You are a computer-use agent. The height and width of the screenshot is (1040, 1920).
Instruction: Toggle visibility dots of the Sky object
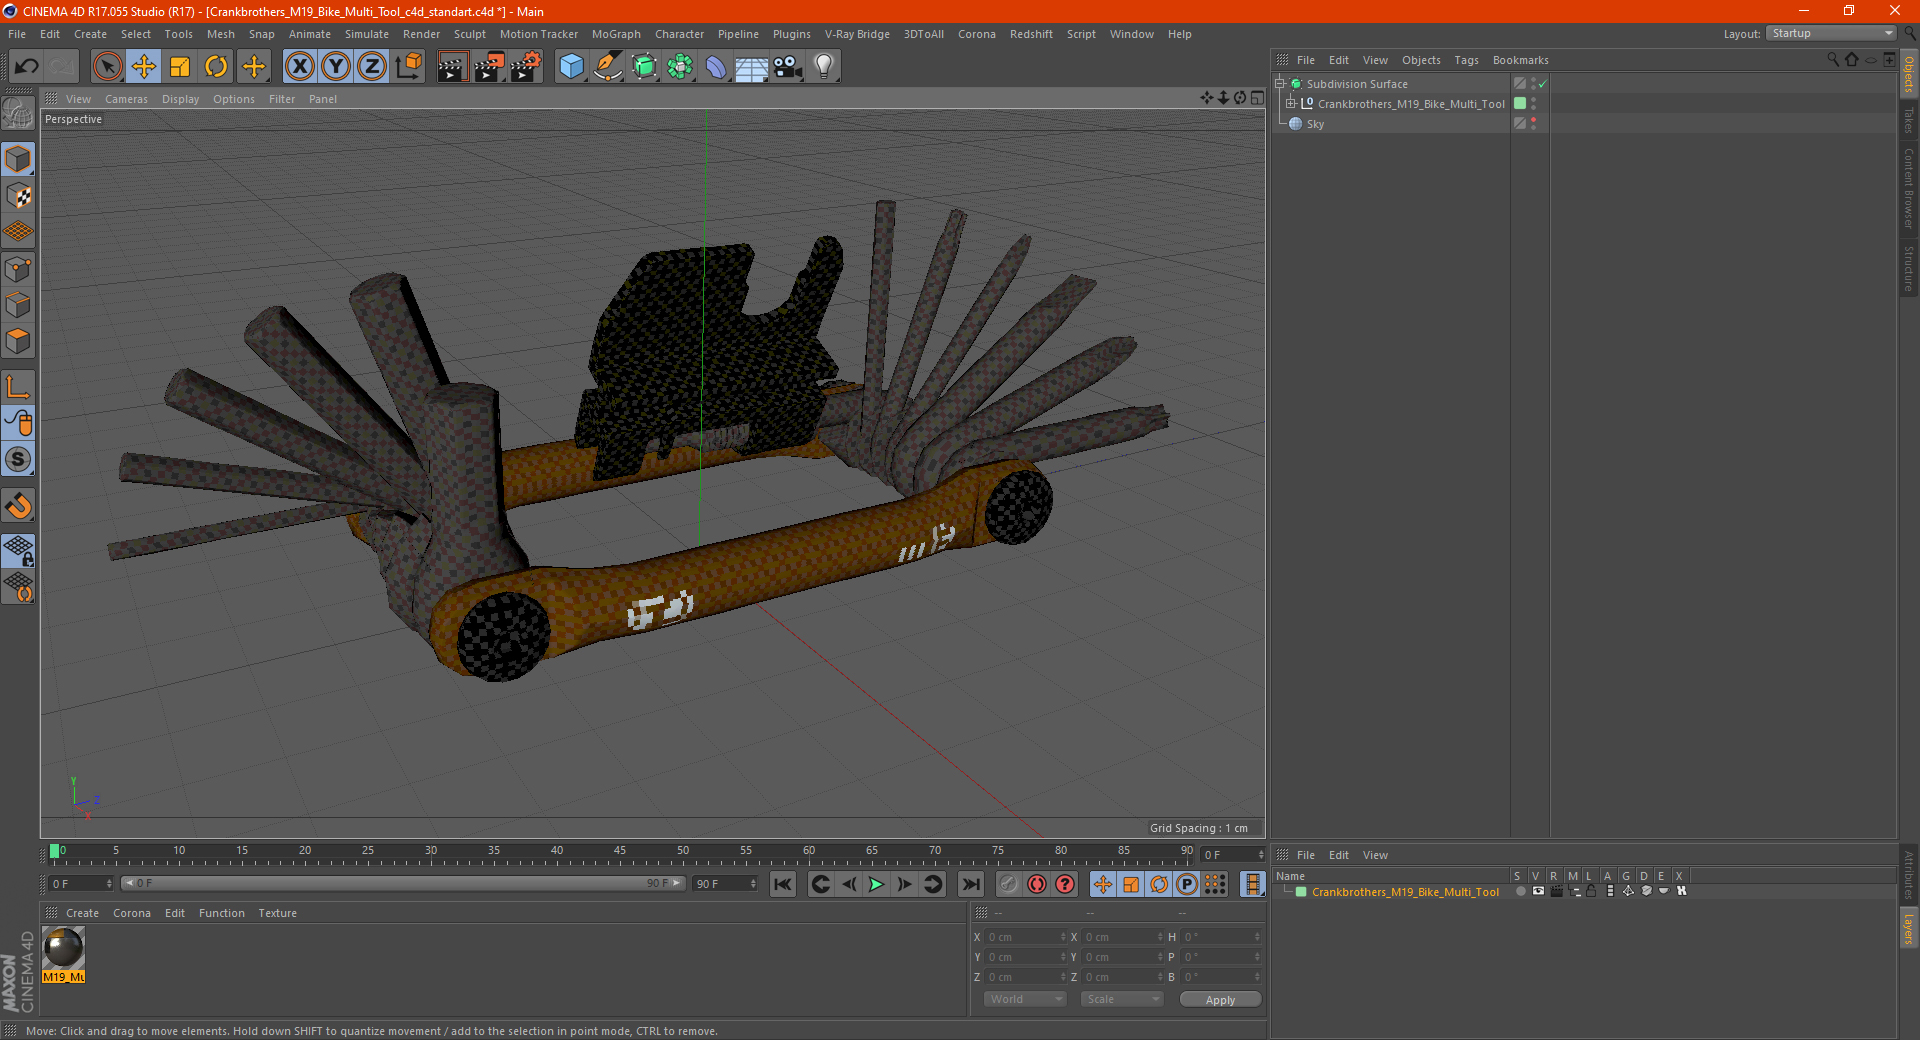[1533, 124]
